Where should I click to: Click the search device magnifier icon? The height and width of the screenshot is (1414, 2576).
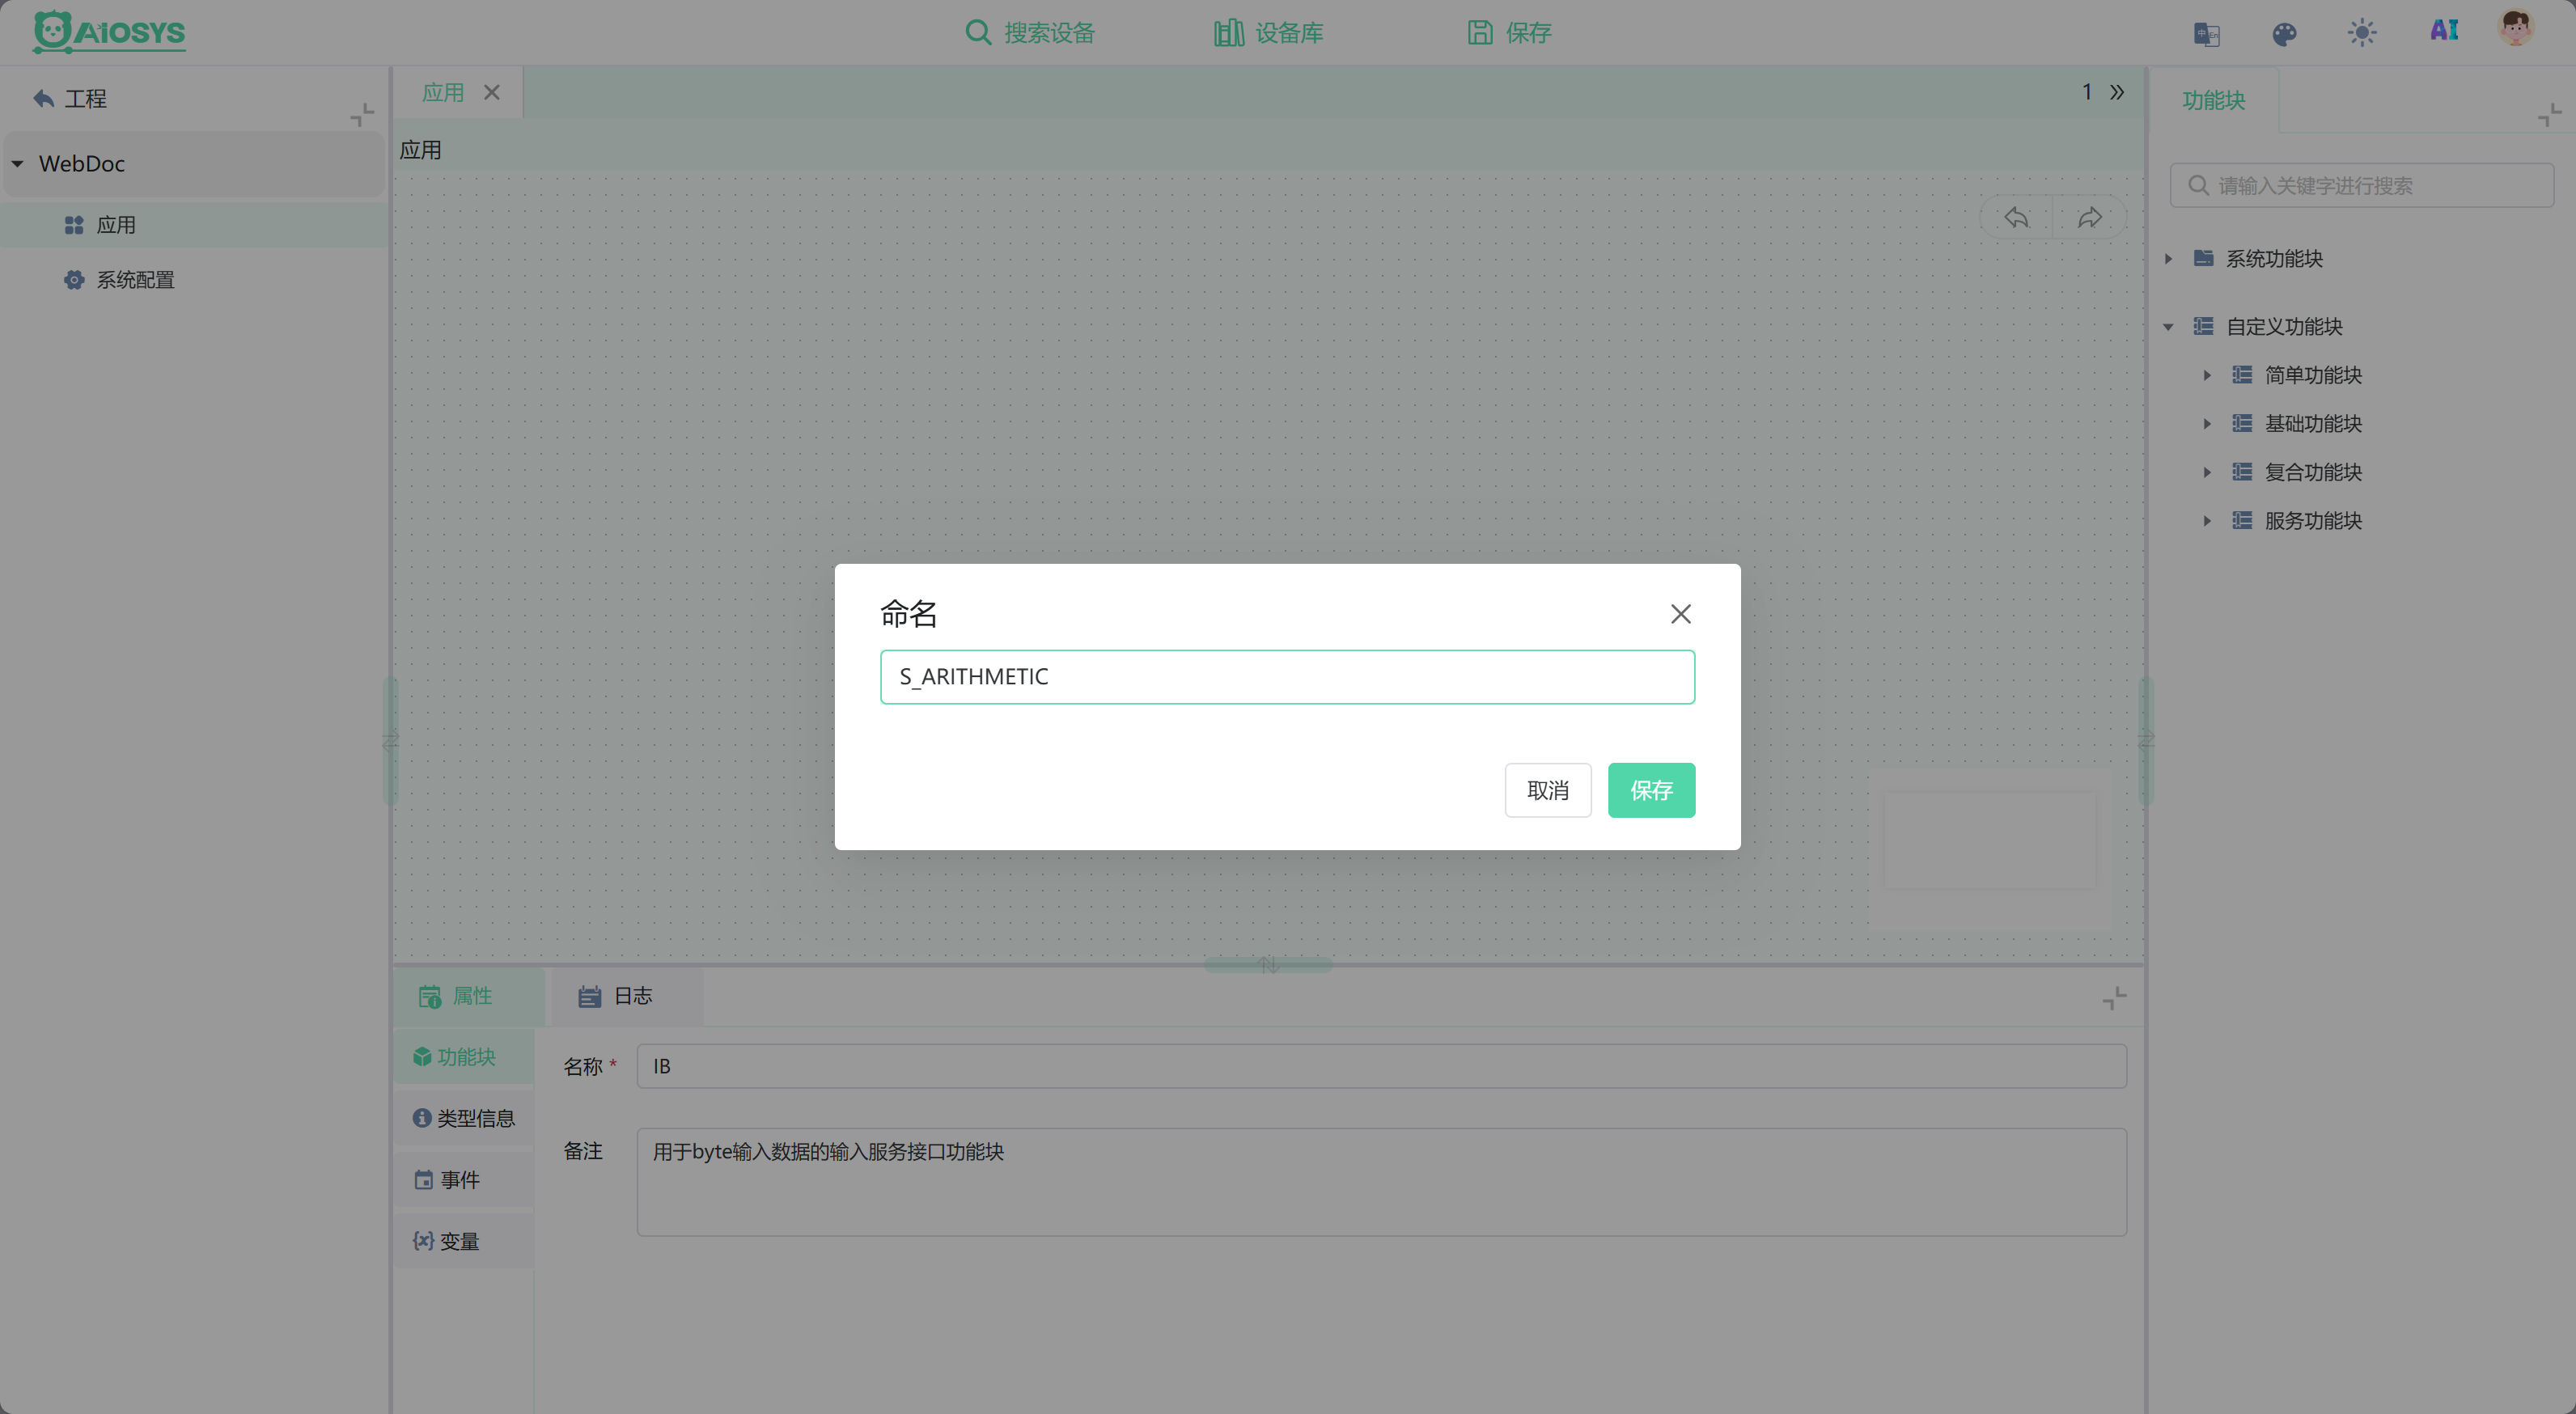pos(977,32)
